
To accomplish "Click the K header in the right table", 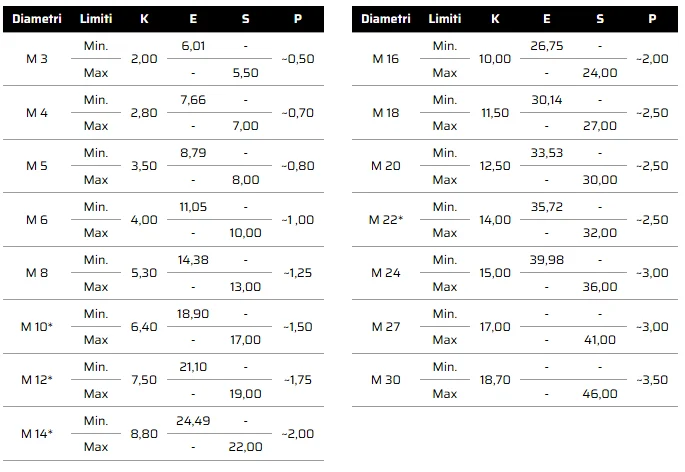I will click(x=495, y=19).
